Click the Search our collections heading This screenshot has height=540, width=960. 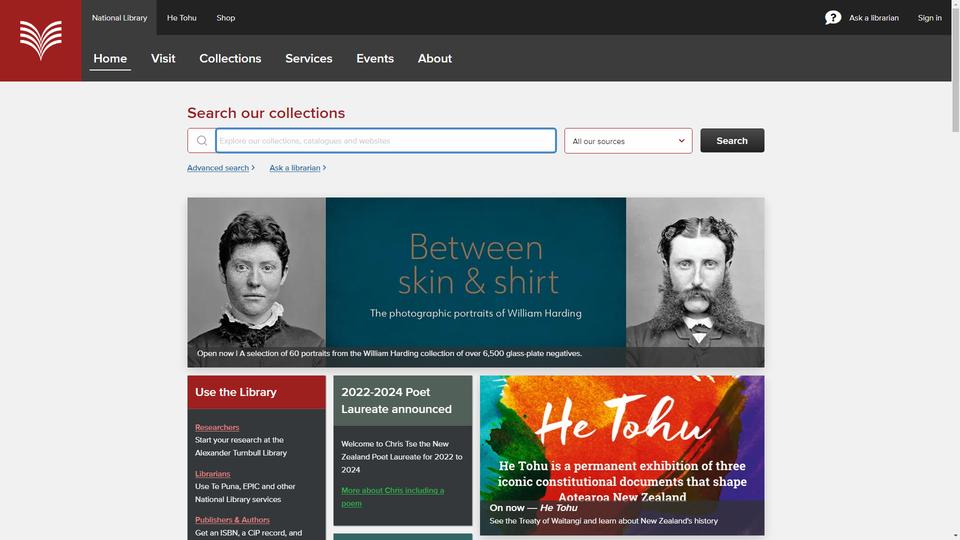[x=266, y=113]
